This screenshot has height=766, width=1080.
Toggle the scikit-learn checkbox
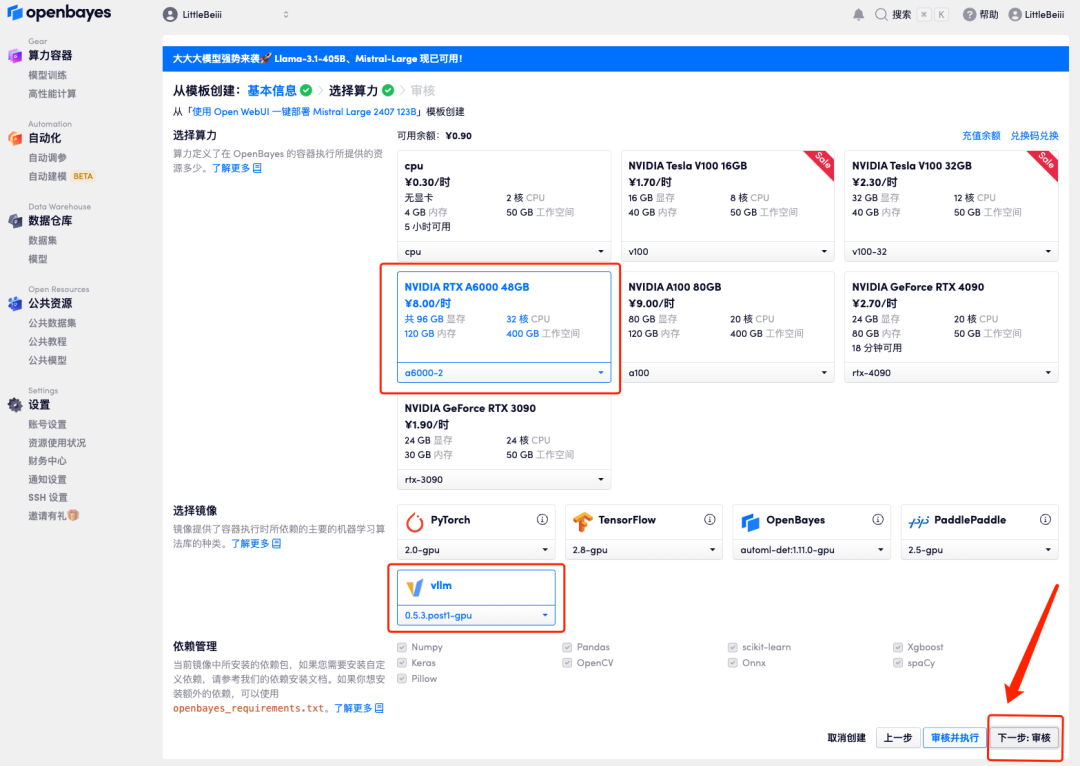click(732, 648)
